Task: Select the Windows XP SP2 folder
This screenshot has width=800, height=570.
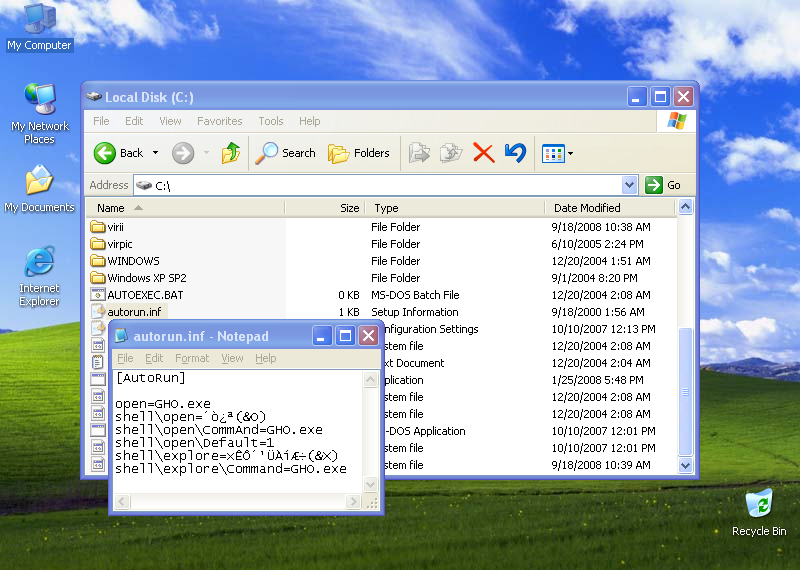Action: pyautogui.click(x=138, y=278)
